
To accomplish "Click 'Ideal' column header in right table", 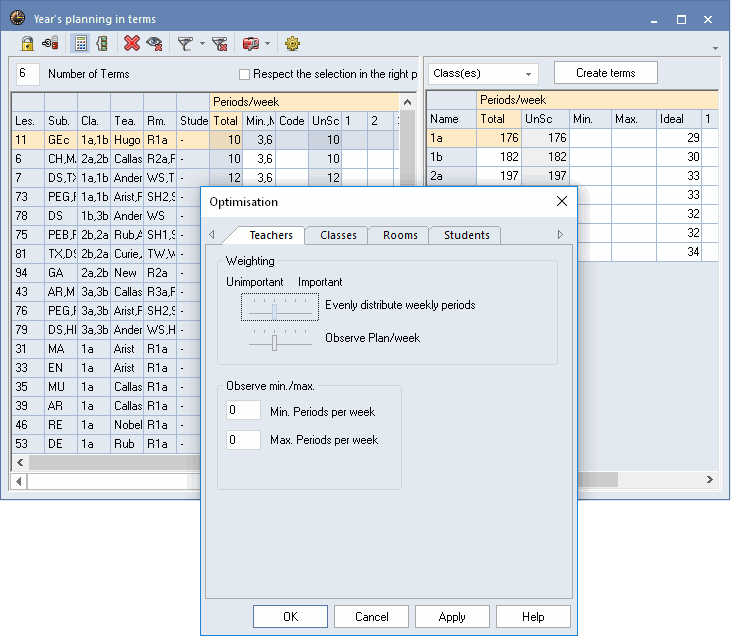I will [x=678, y=119].
